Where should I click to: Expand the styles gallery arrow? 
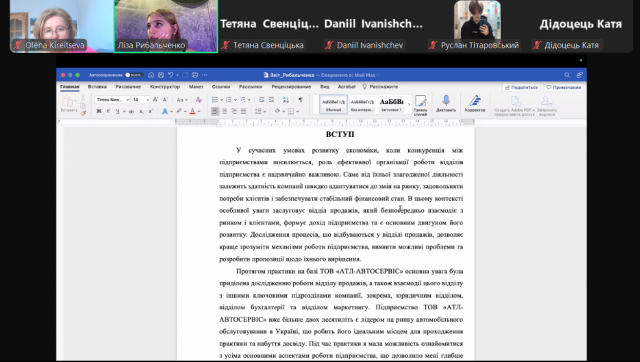pyautogui.click(x=409, y=104)
